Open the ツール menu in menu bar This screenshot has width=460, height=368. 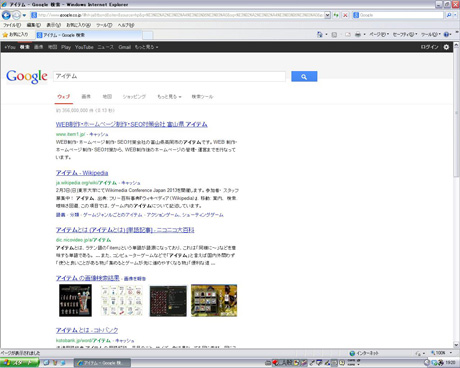[104, 25]
